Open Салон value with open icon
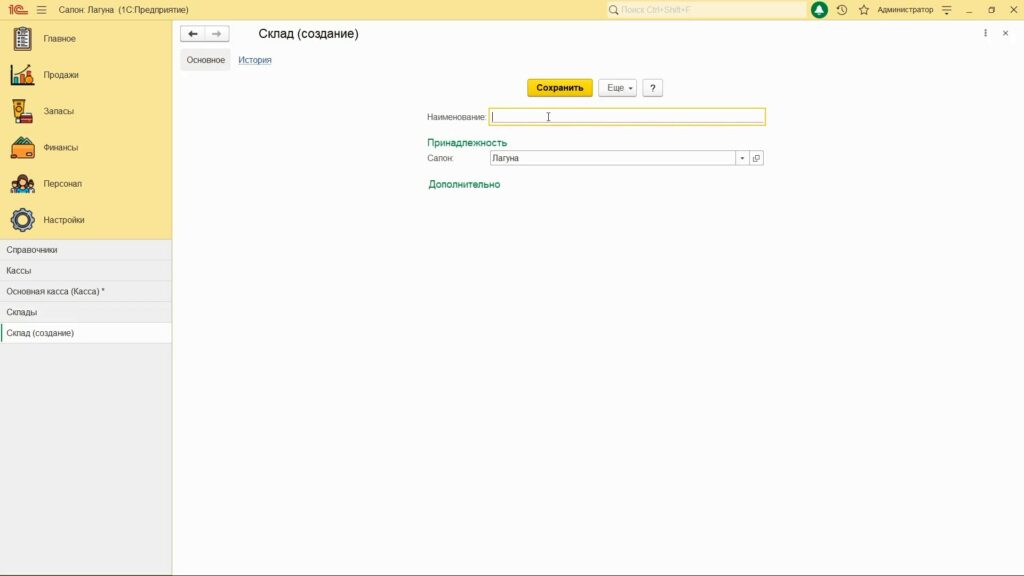This screenshot has height=576, width=1024. [756, 158]
